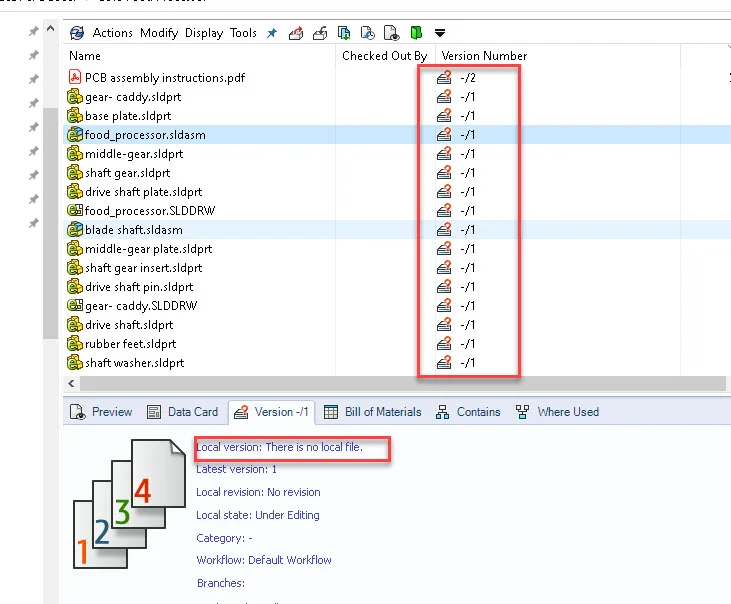The image size is (731, 604).
Task: Click the Check Out toolbar icon
Action: [x=296, y=33]
